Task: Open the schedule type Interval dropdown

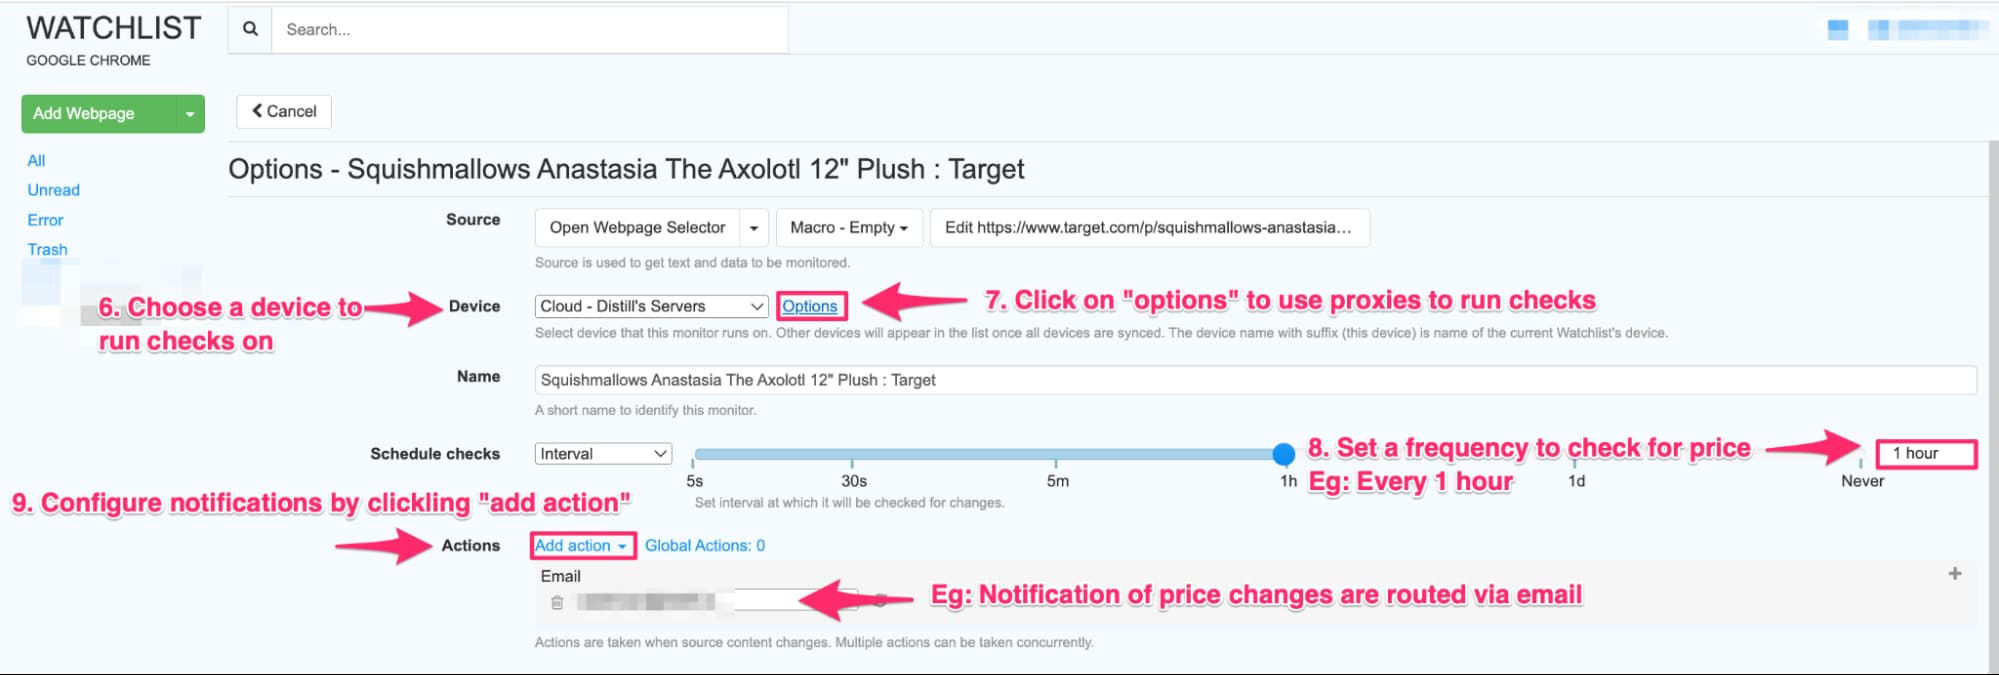Action: click(x=601, y=453)
